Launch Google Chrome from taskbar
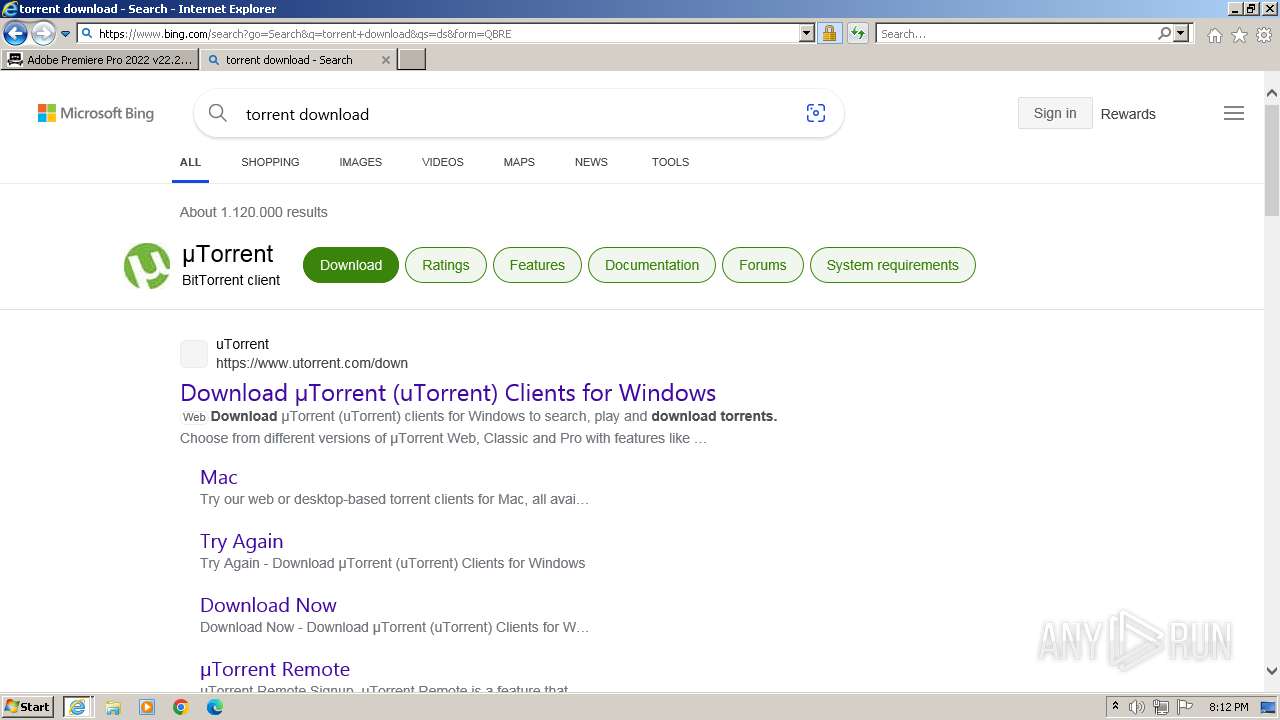 181,707
